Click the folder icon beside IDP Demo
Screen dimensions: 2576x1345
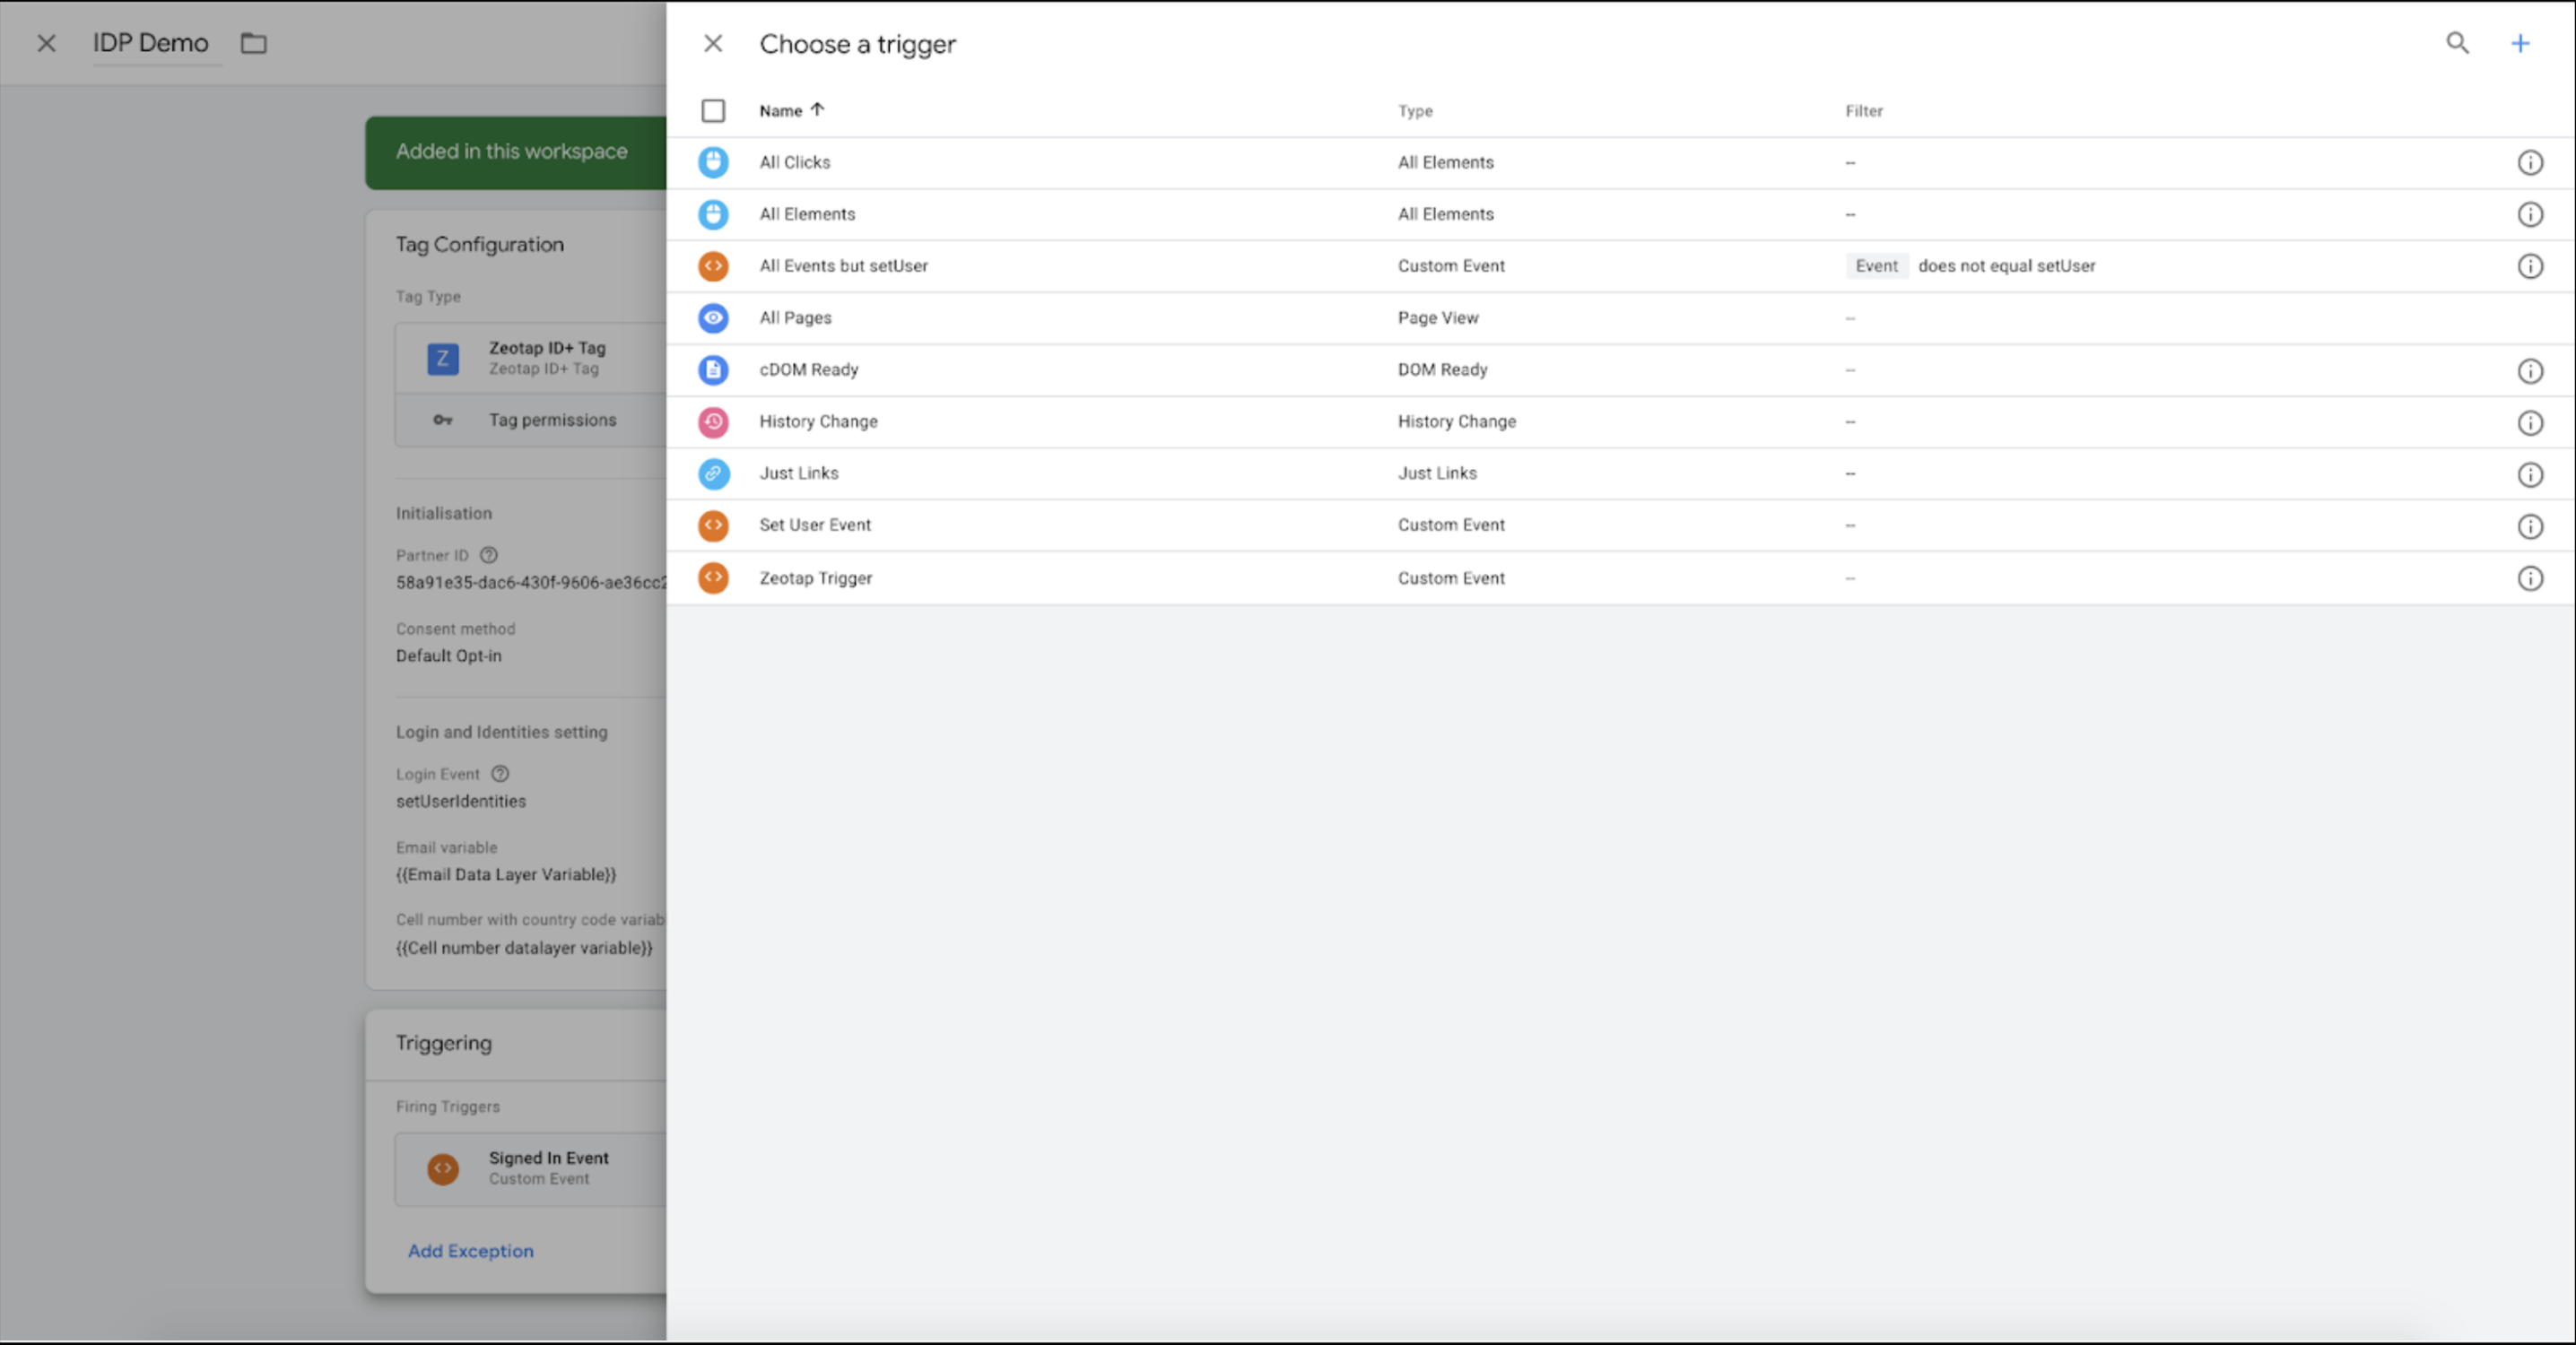tap(254, 43)
